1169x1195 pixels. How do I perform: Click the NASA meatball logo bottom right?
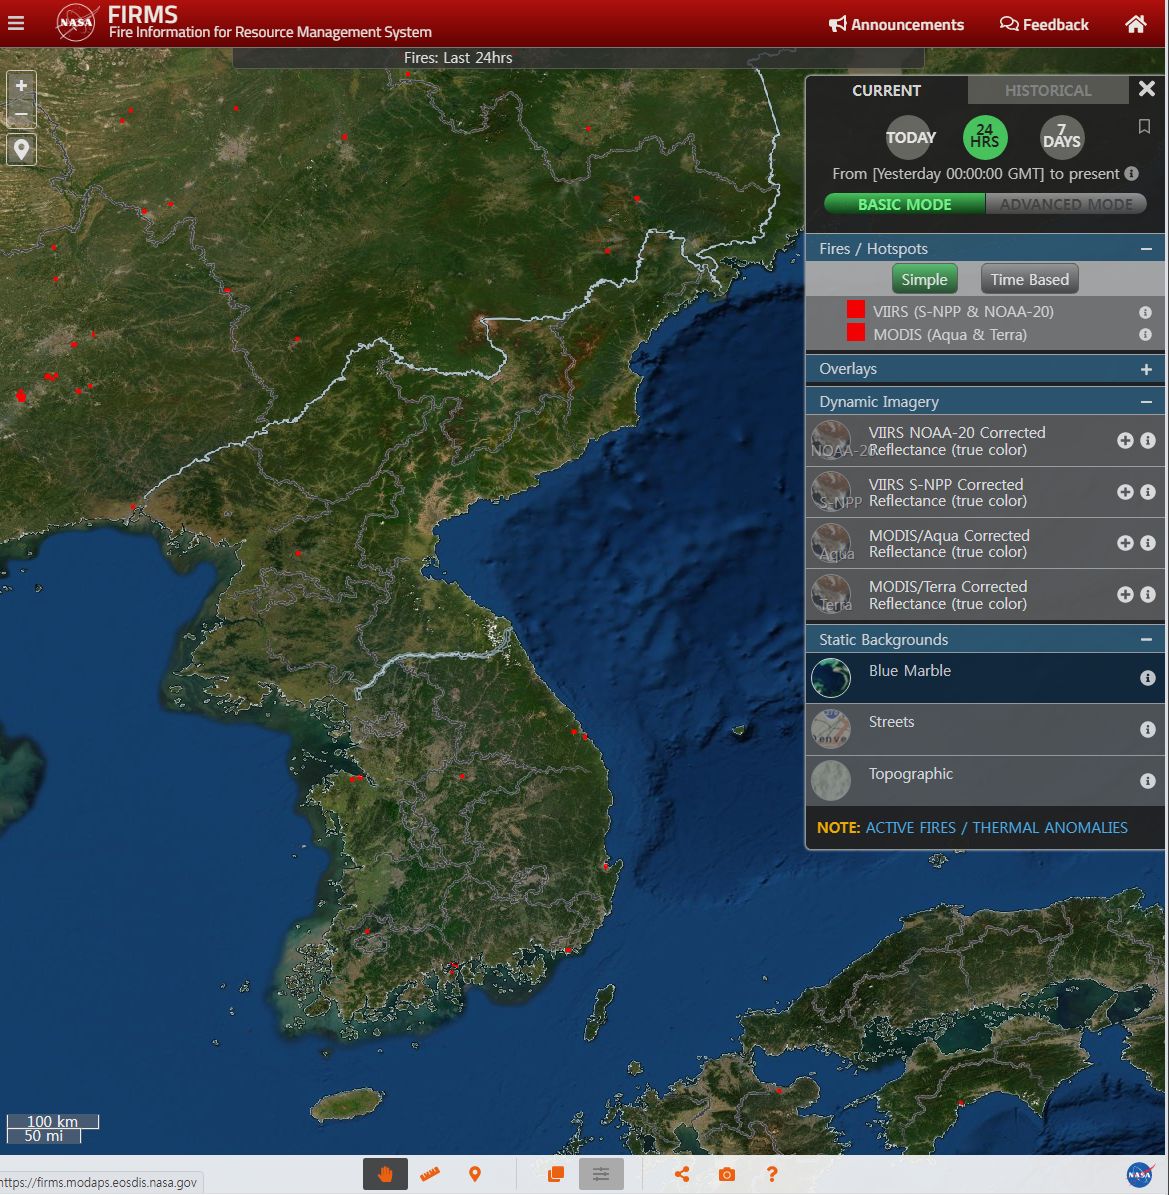1140,1174
